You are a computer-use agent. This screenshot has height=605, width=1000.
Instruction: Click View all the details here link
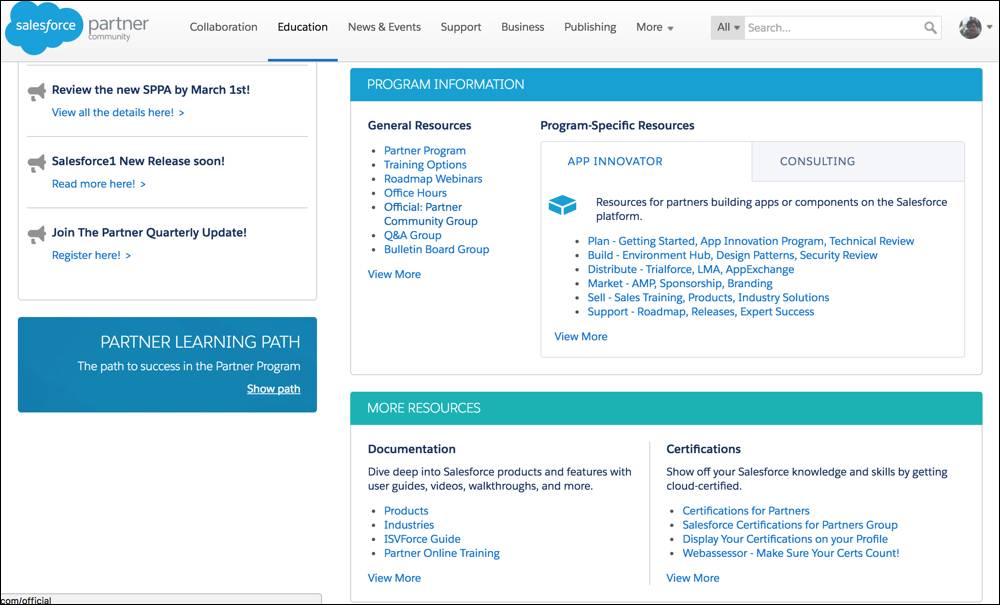click(118, 112)
